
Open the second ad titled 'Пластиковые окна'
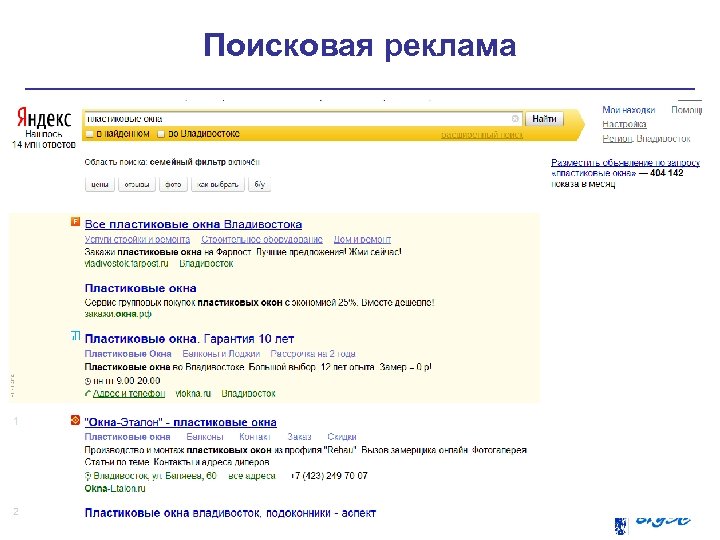click(x=141, y=288)
